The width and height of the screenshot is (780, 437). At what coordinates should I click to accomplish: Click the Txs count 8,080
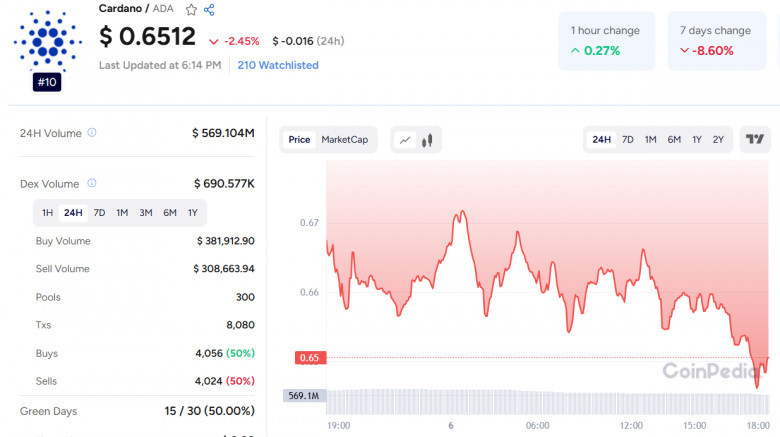[240, 325]
